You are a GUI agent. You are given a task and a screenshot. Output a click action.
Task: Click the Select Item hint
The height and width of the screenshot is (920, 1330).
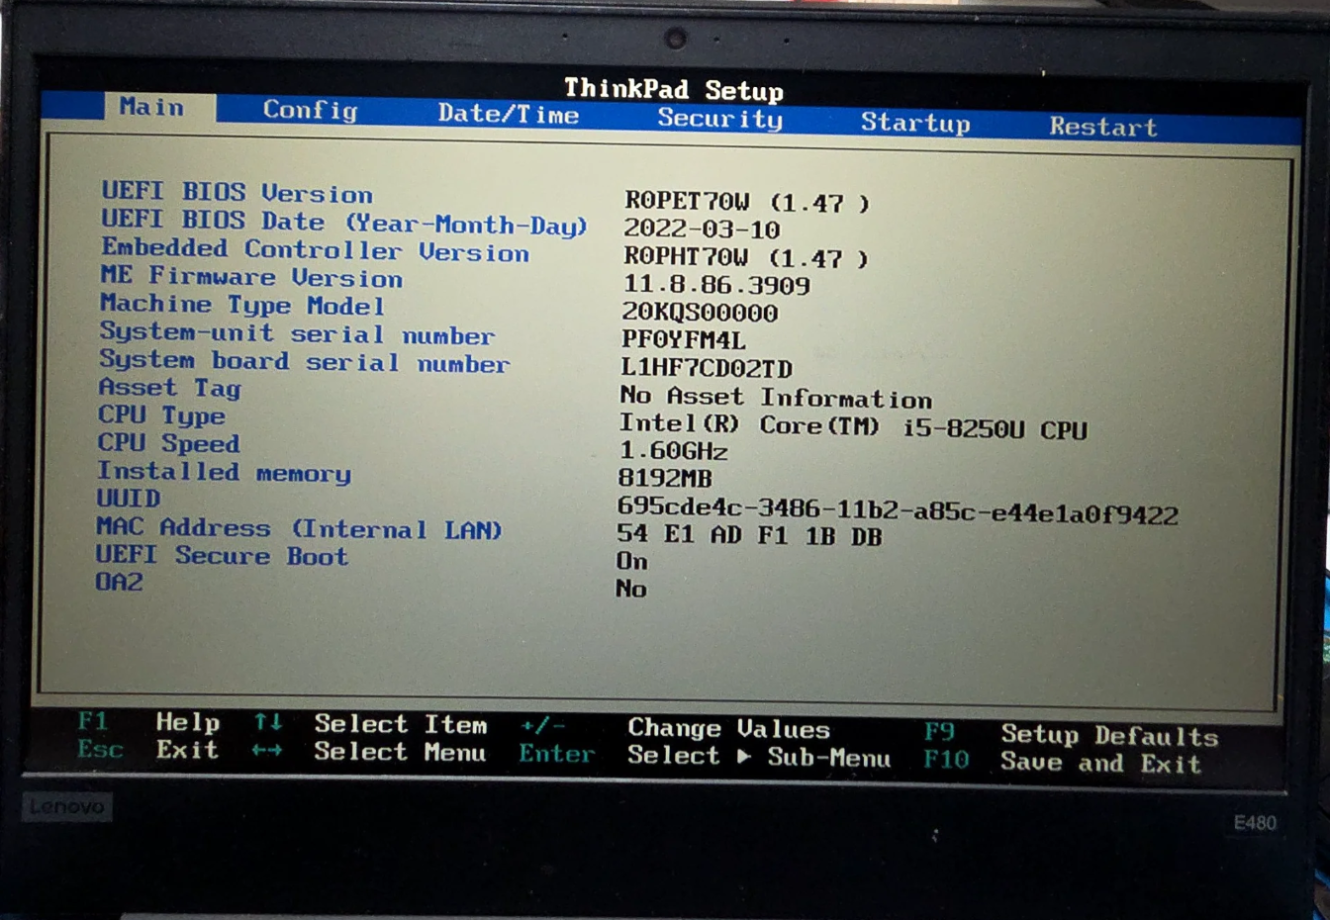(400, 724)
